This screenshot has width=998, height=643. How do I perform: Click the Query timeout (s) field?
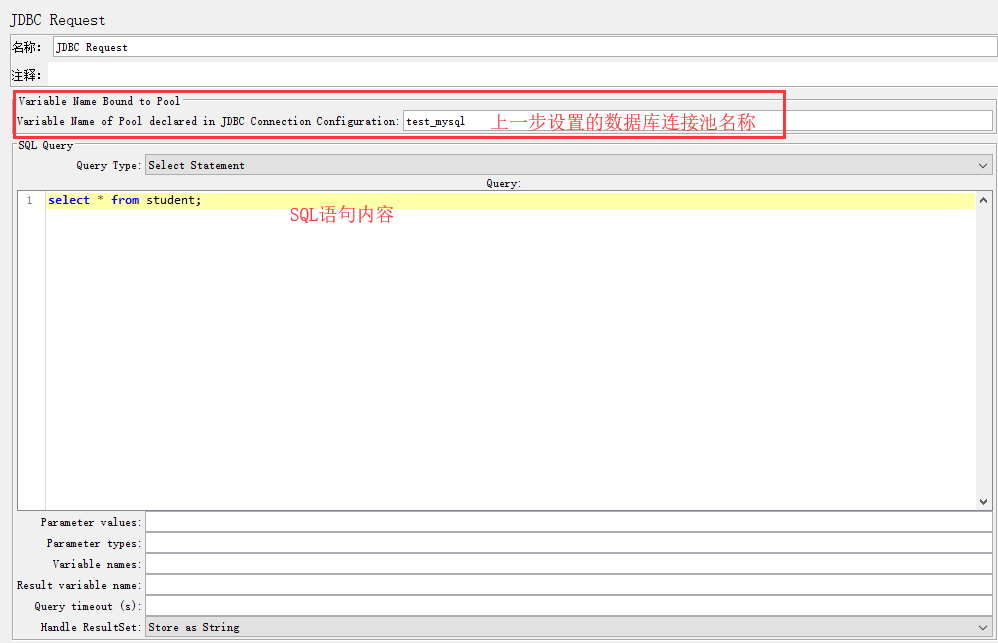pos(568,606)
